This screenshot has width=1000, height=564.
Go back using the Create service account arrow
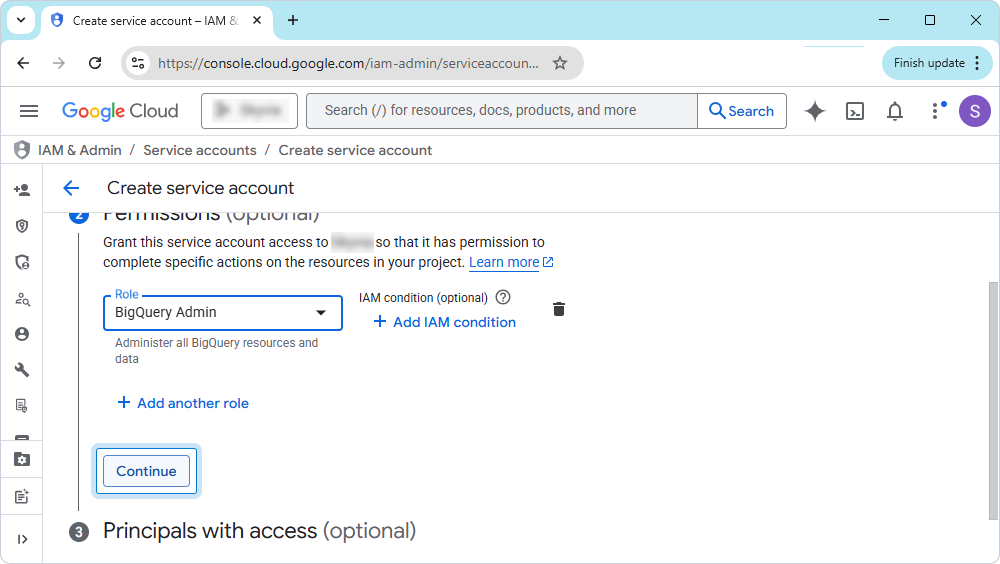click(71, 188)
